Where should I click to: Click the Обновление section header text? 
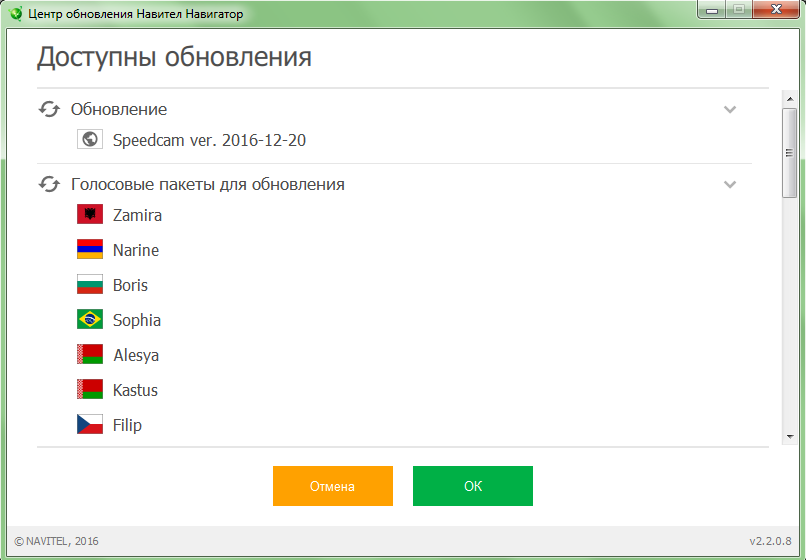119,110
